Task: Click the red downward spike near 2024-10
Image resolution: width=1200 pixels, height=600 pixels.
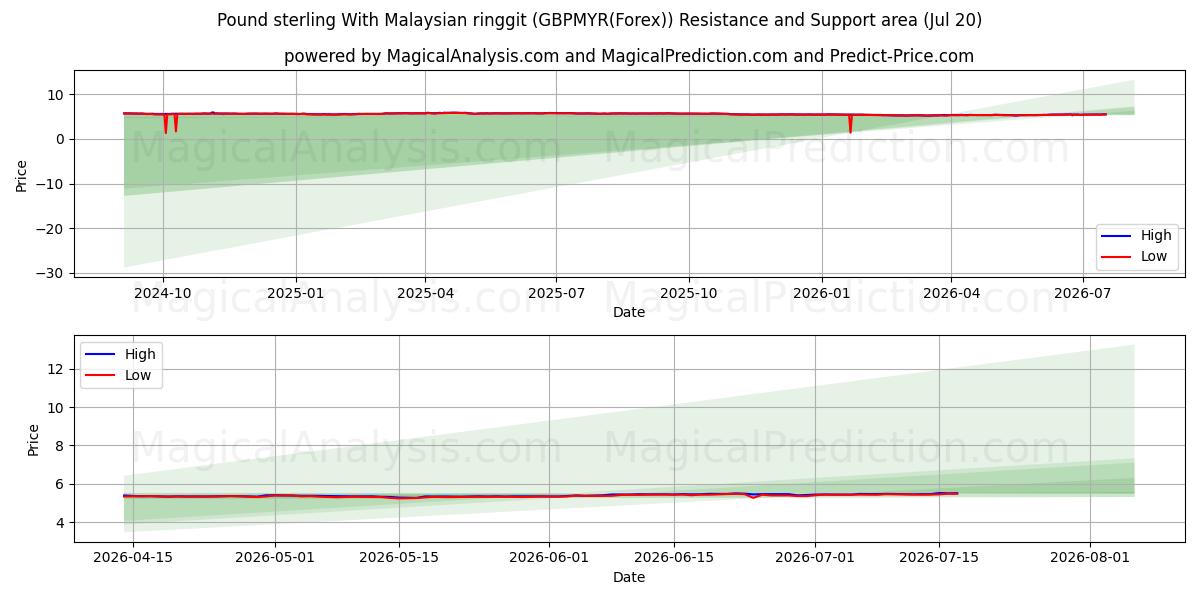Action: click(x=166, y=124)
